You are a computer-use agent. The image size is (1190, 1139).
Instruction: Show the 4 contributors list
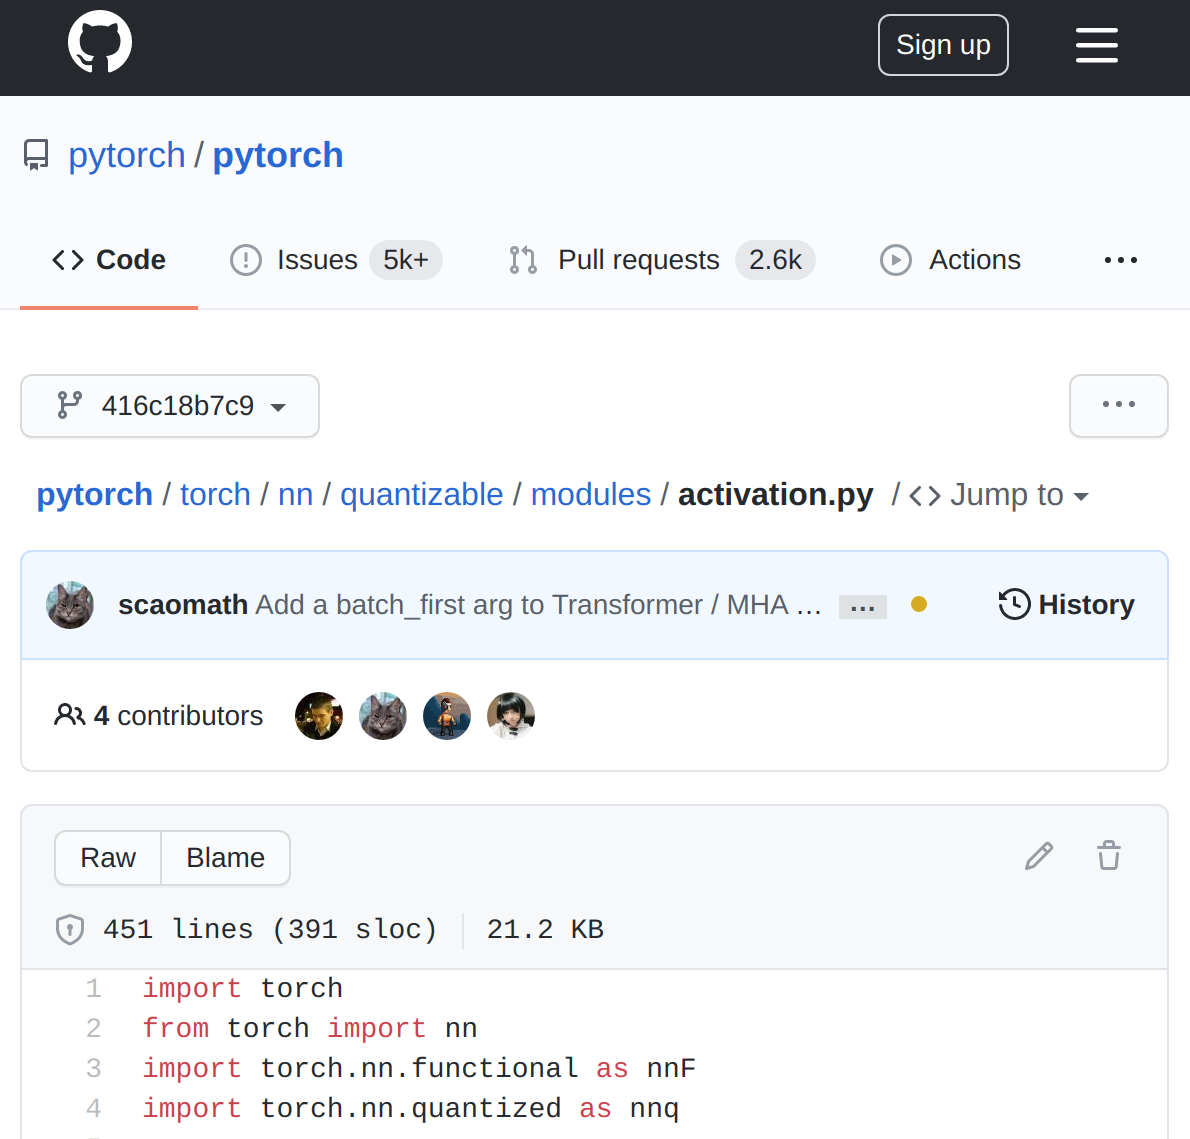[159, 716]
